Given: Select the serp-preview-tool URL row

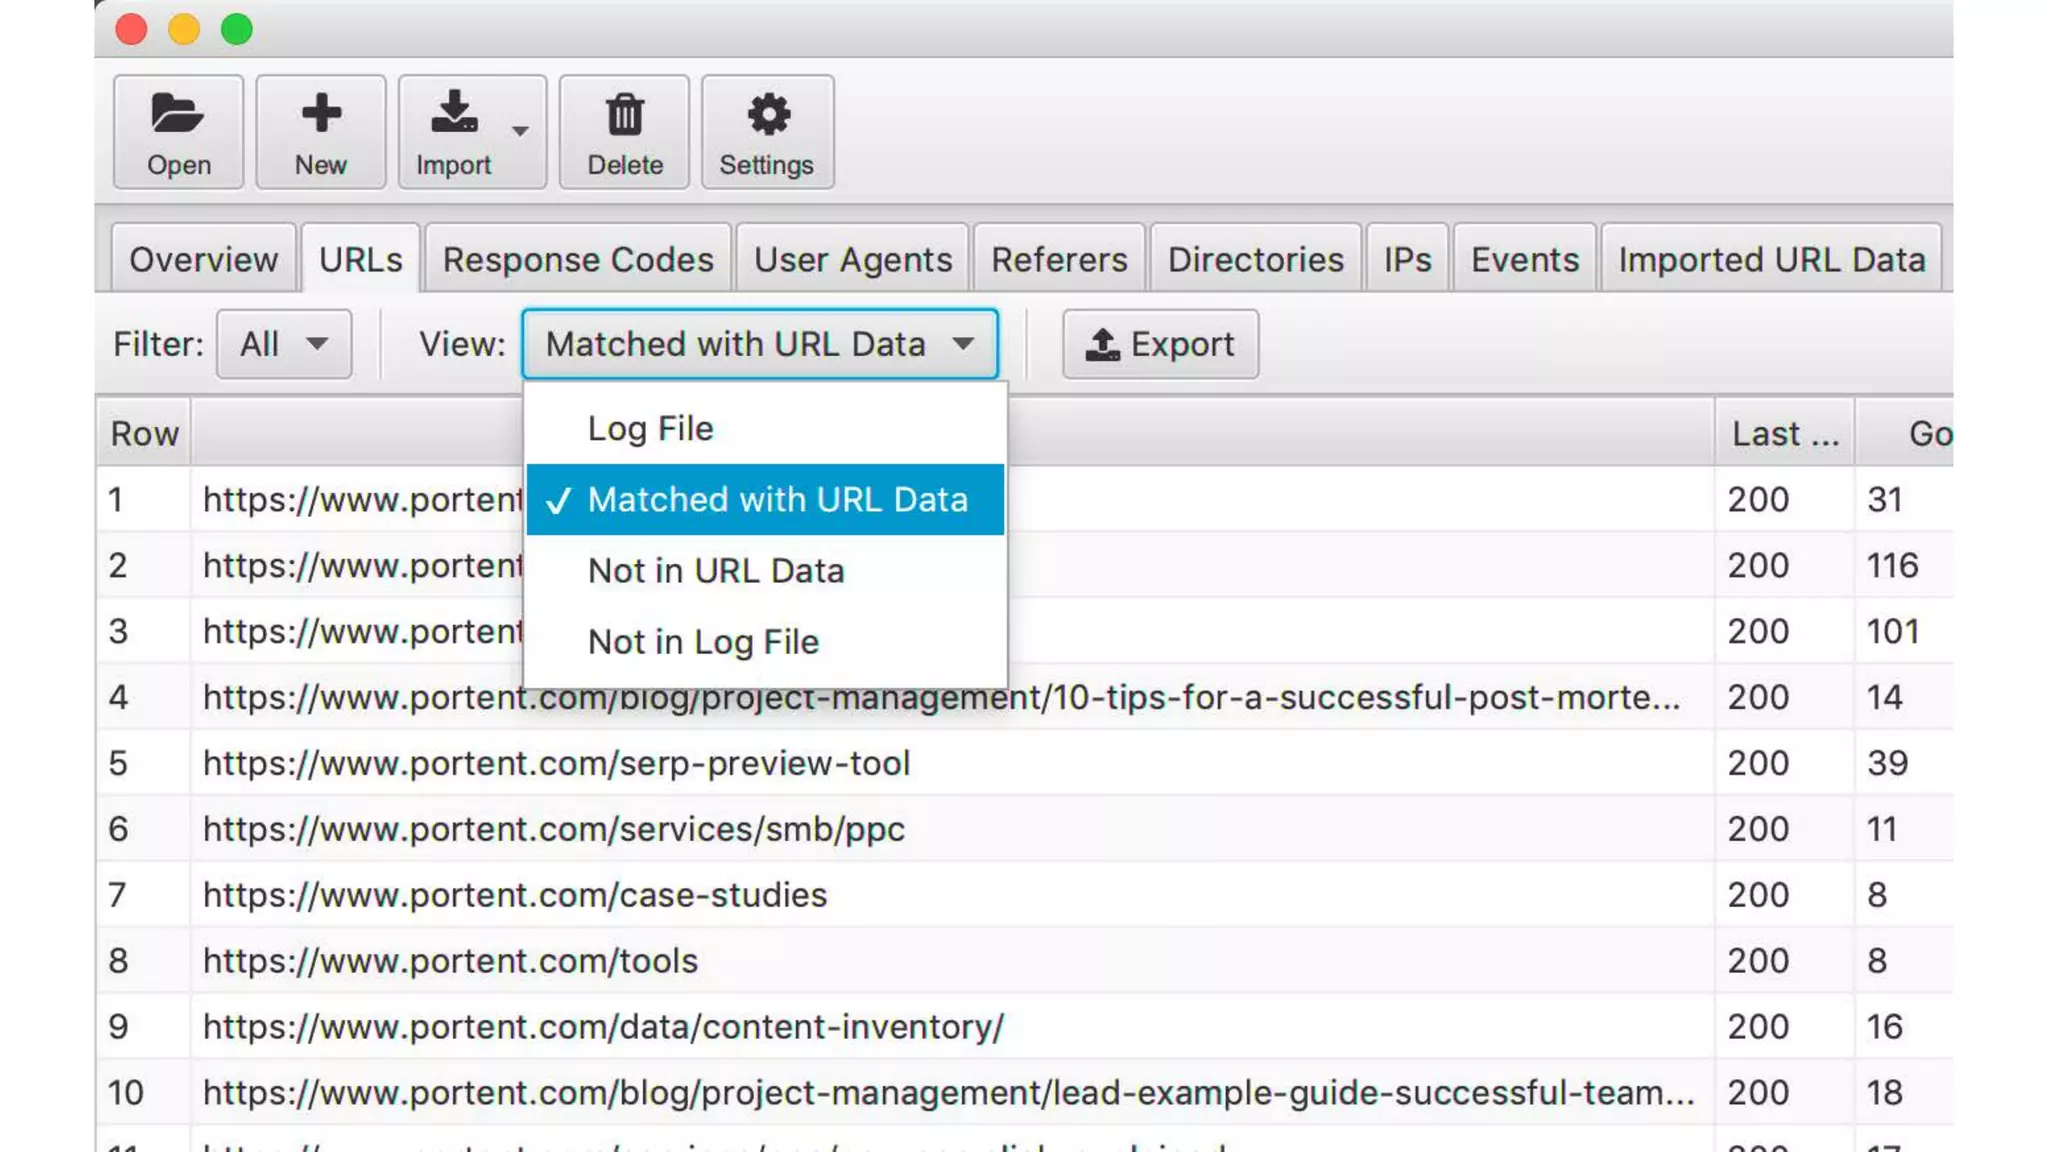Looking at the screenshot, I should point(556,764).
